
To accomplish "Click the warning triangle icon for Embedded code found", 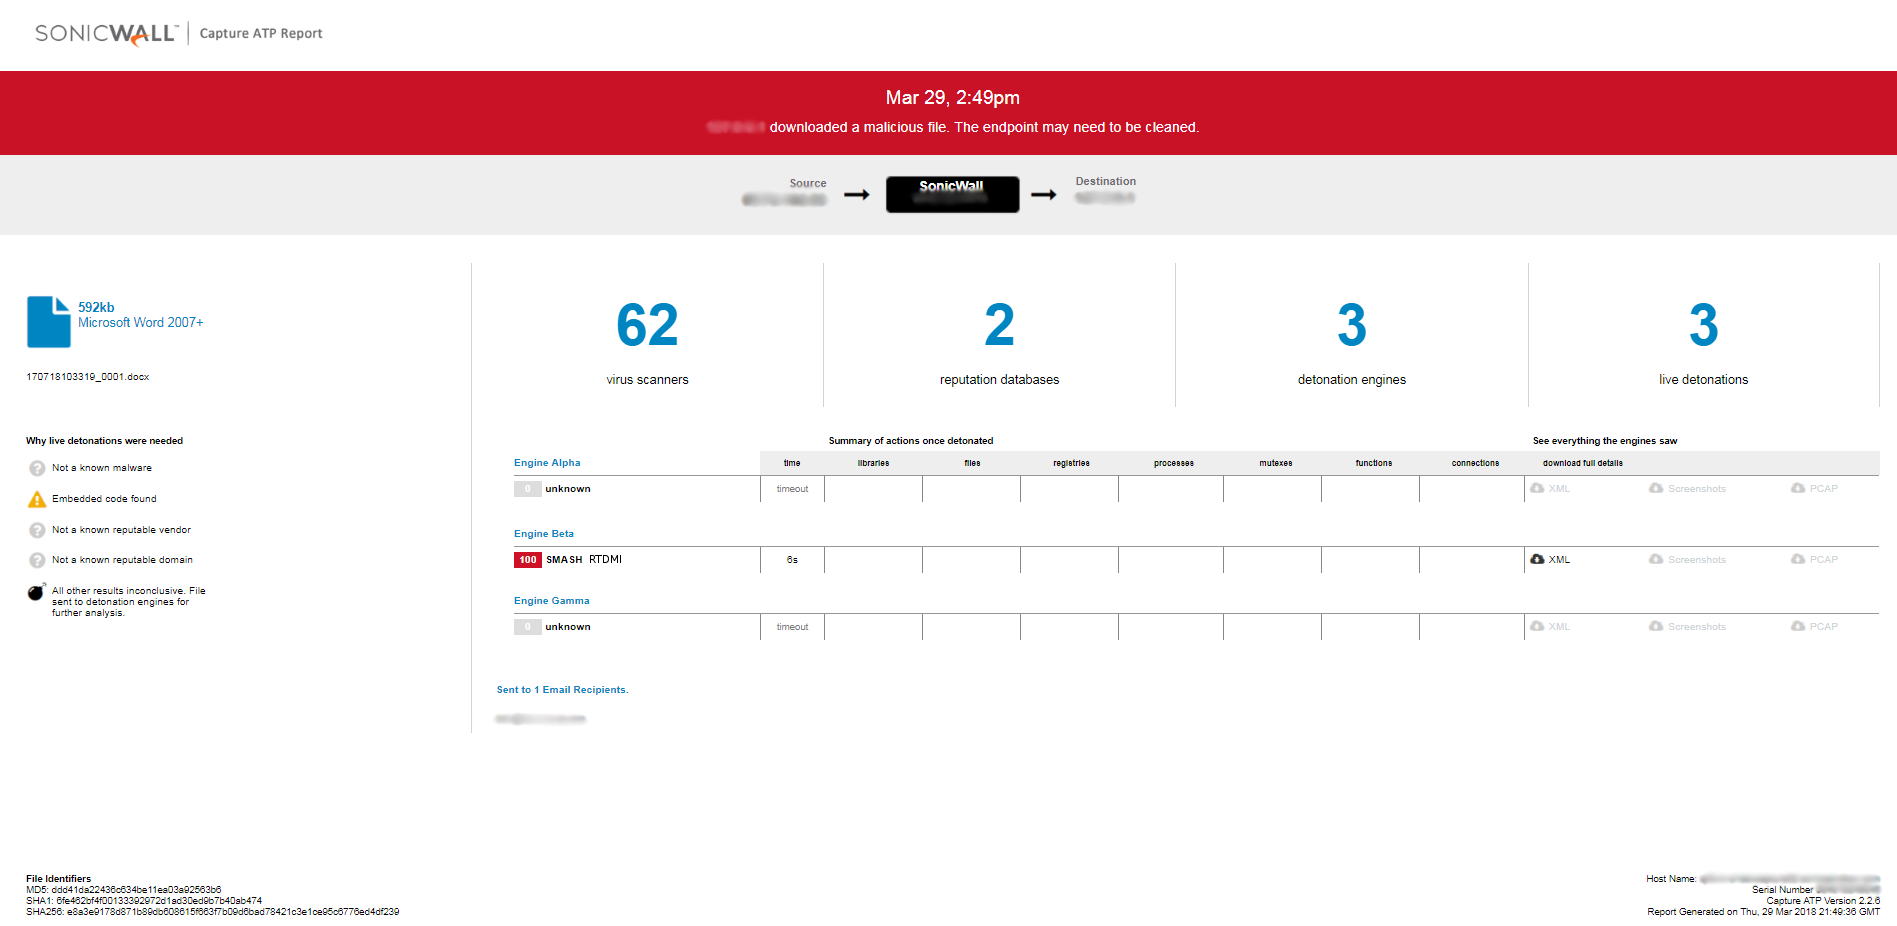I will (x=37, y=499).
